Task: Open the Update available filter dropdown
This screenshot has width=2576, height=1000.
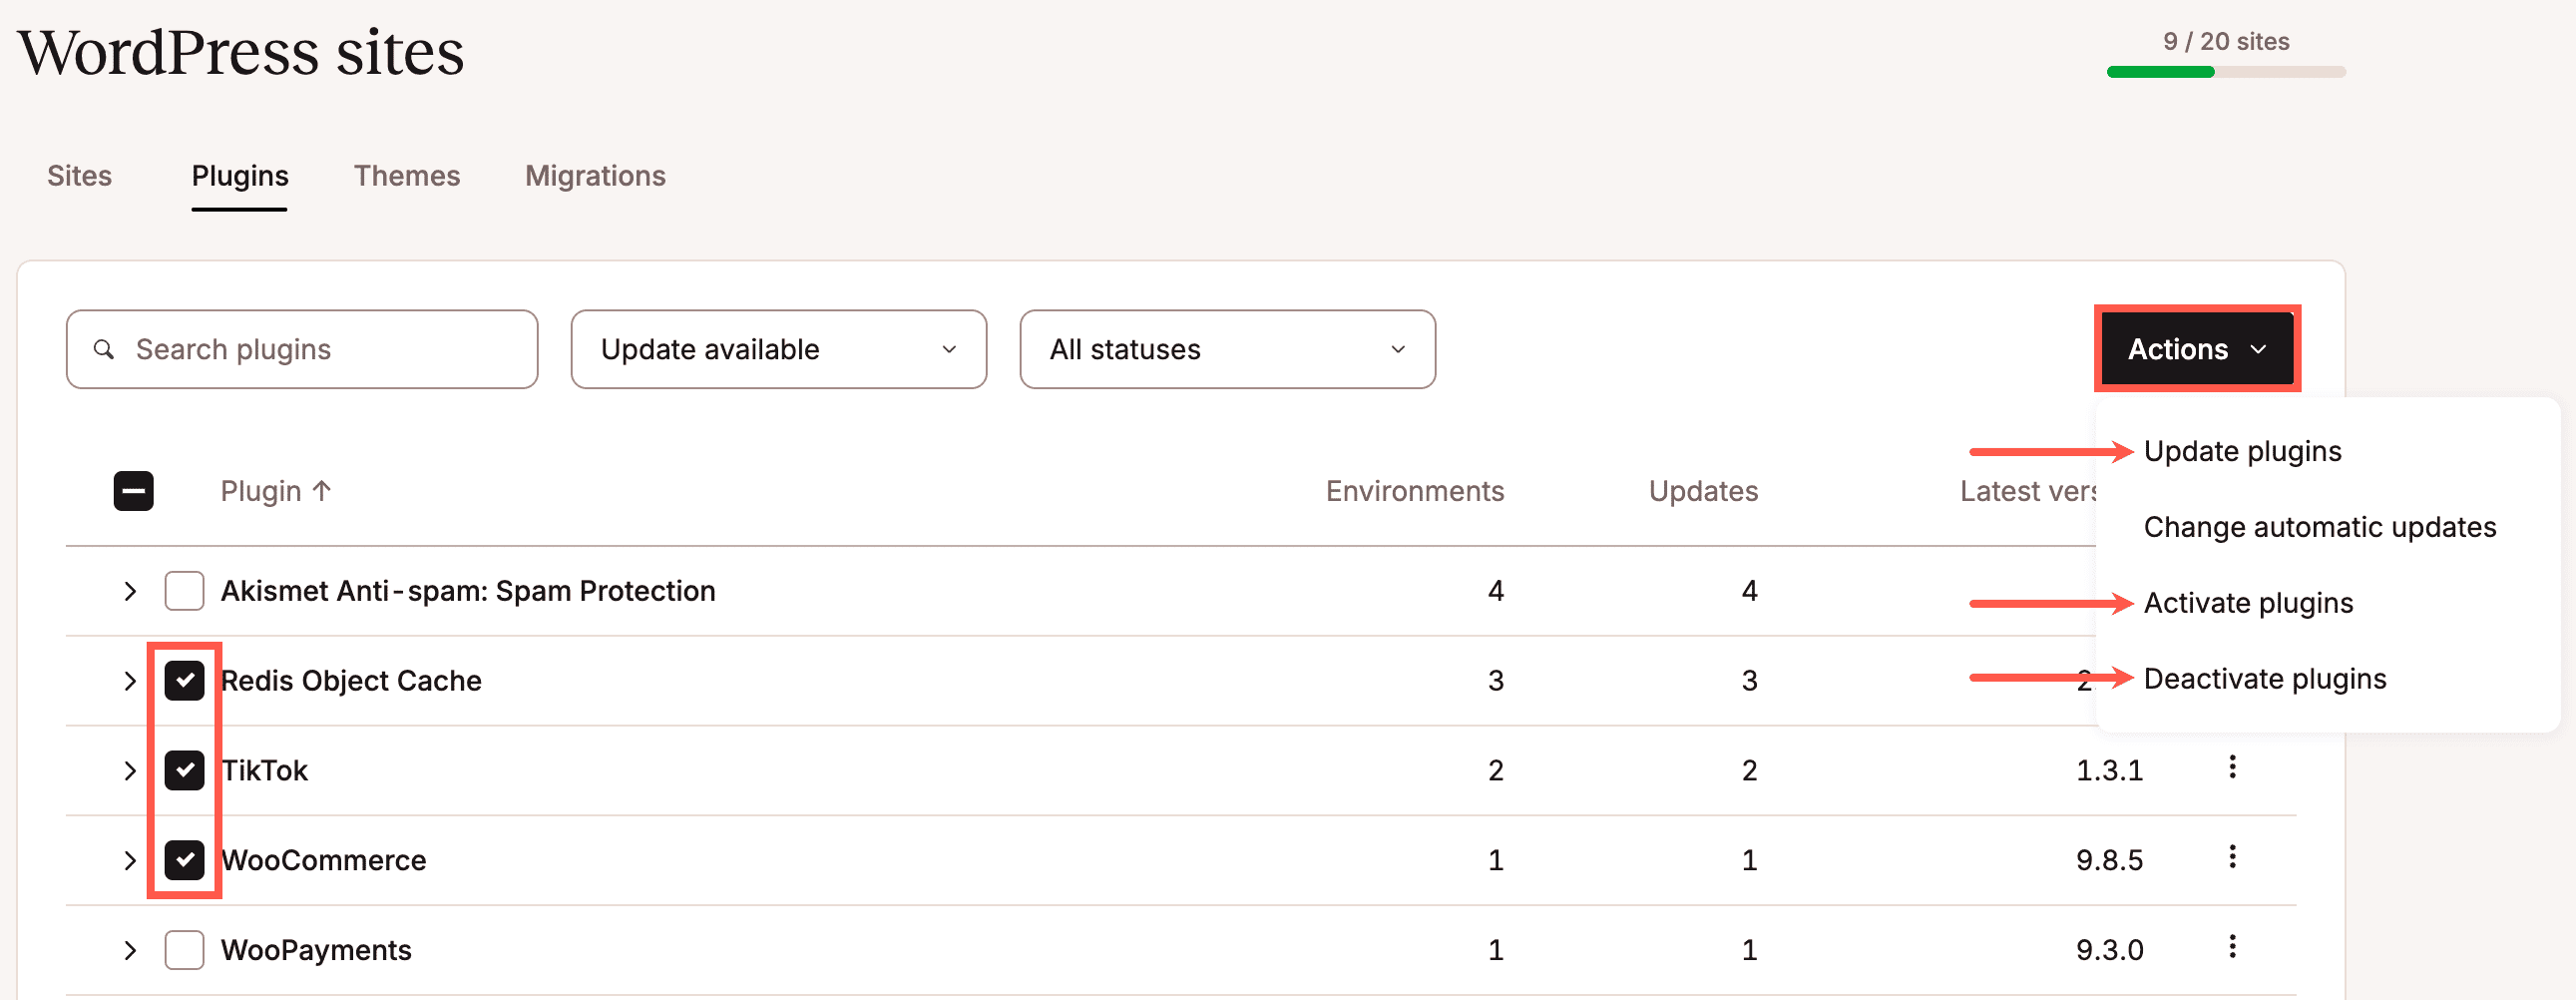Action: 777,349
